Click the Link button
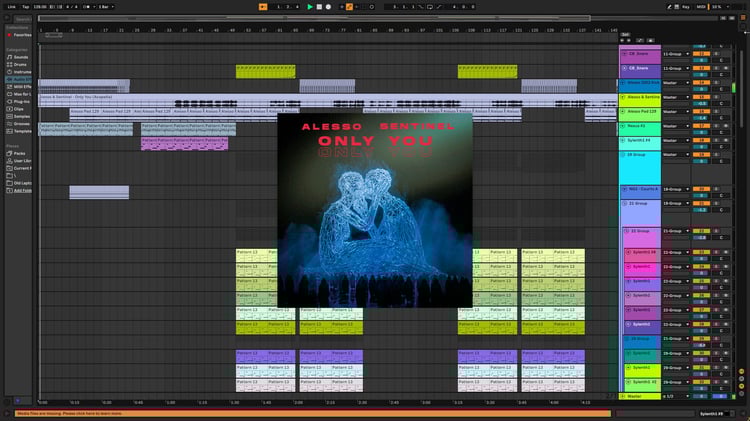 pyautogui.click(x=11, y=7)
